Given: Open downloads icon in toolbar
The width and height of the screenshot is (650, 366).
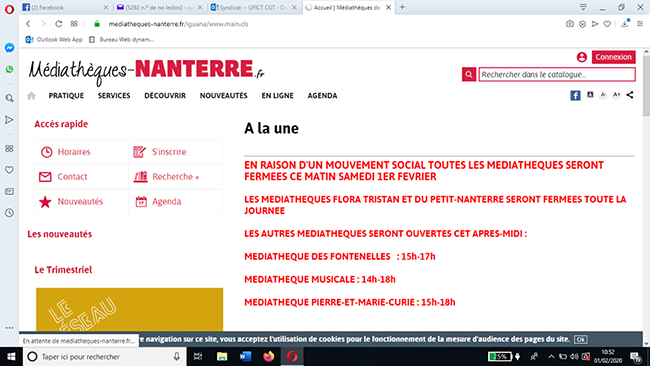Looking at the screenshot, I should pos(625,24).
